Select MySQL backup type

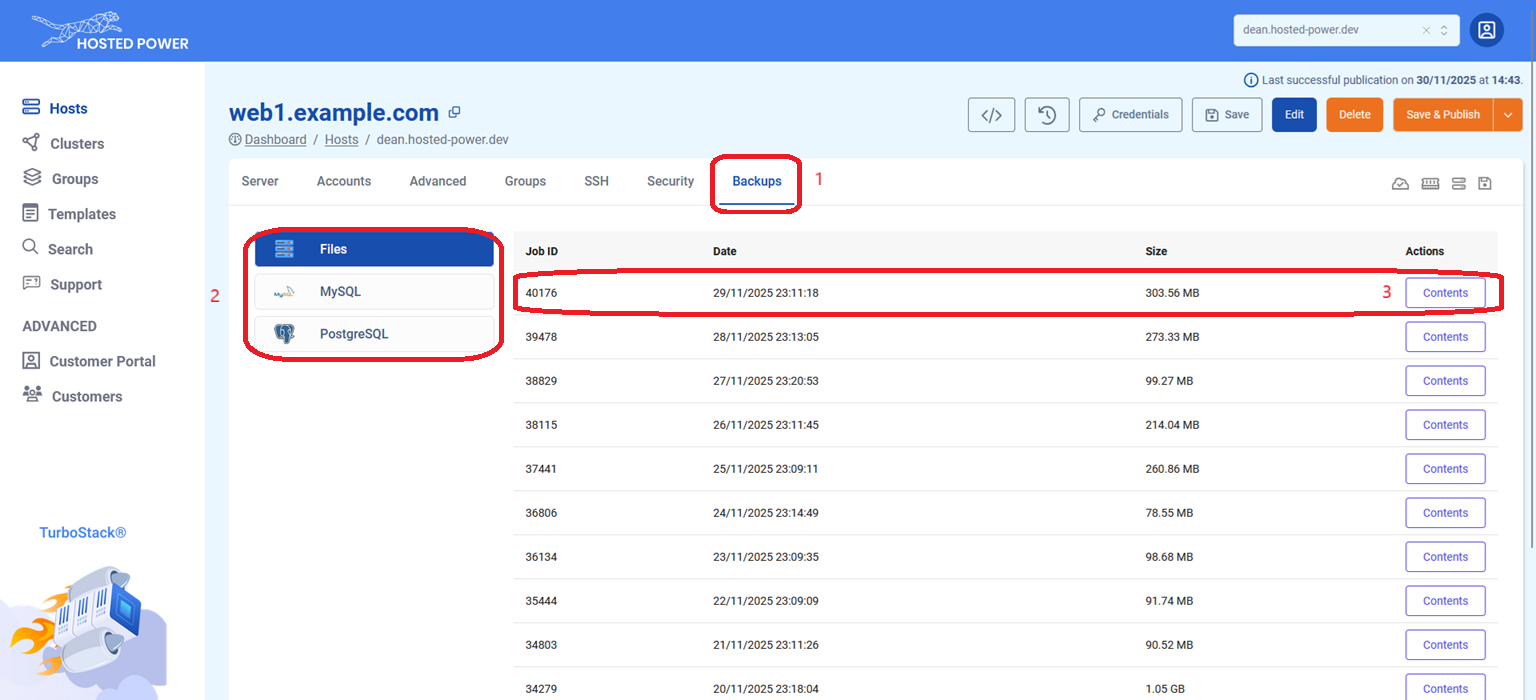click(x=373, y=292)
